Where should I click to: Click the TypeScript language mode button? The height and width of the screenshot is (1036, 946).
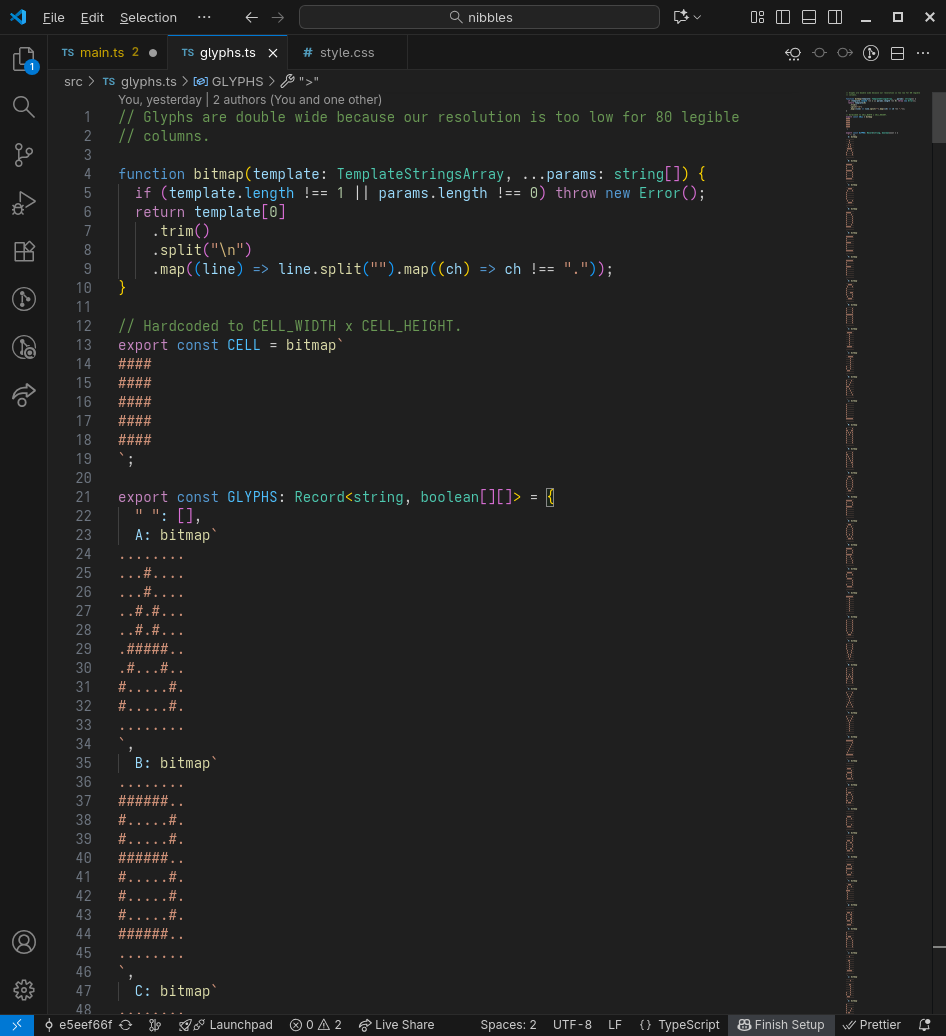coord(679,1025)
